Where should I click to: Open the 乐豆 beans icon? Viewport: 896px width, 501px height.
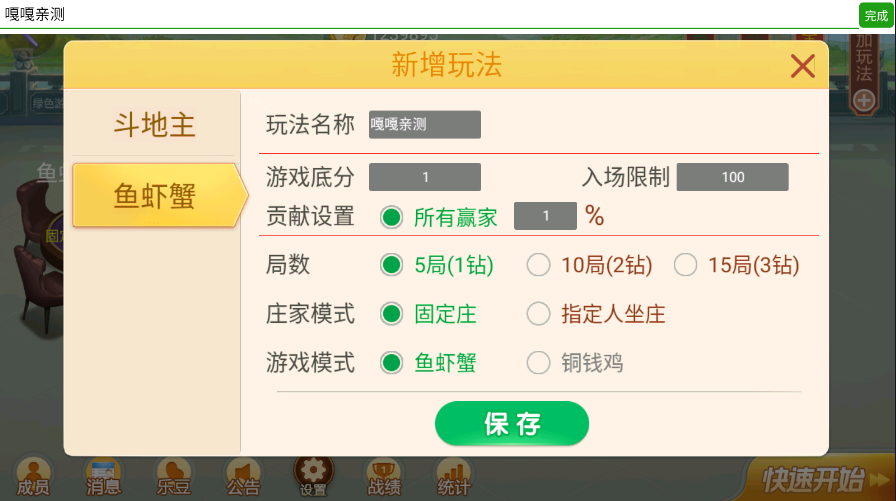coord(173,477)
